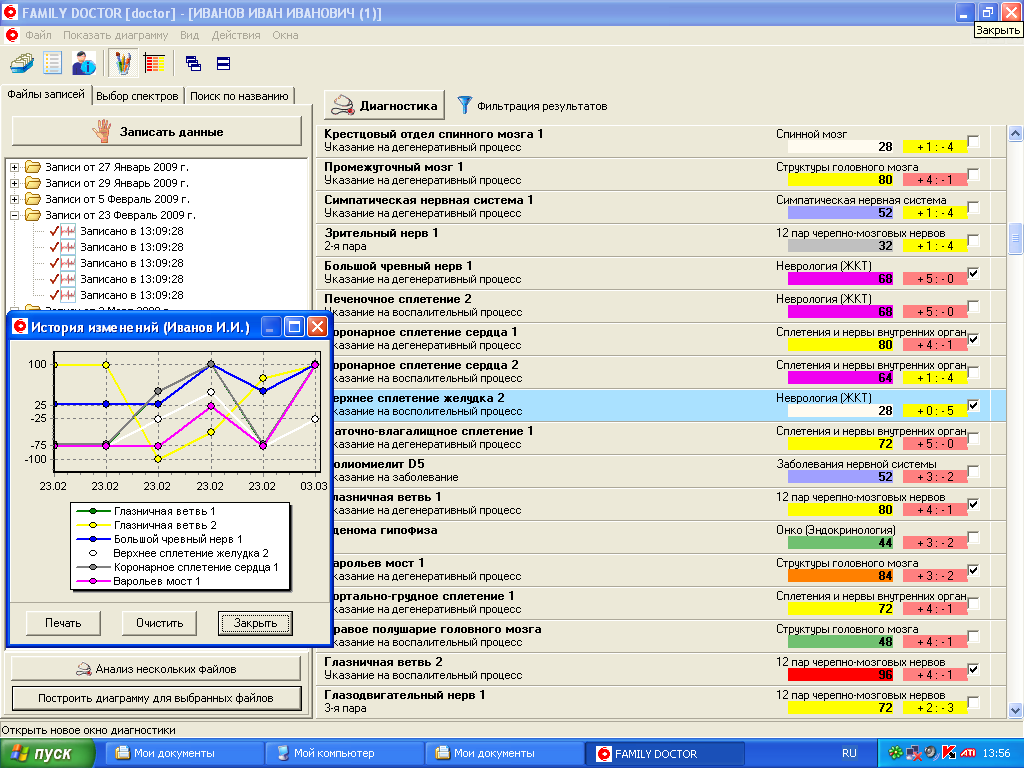Open the Окна menu
1024x768 pixels.
(285, 35)
